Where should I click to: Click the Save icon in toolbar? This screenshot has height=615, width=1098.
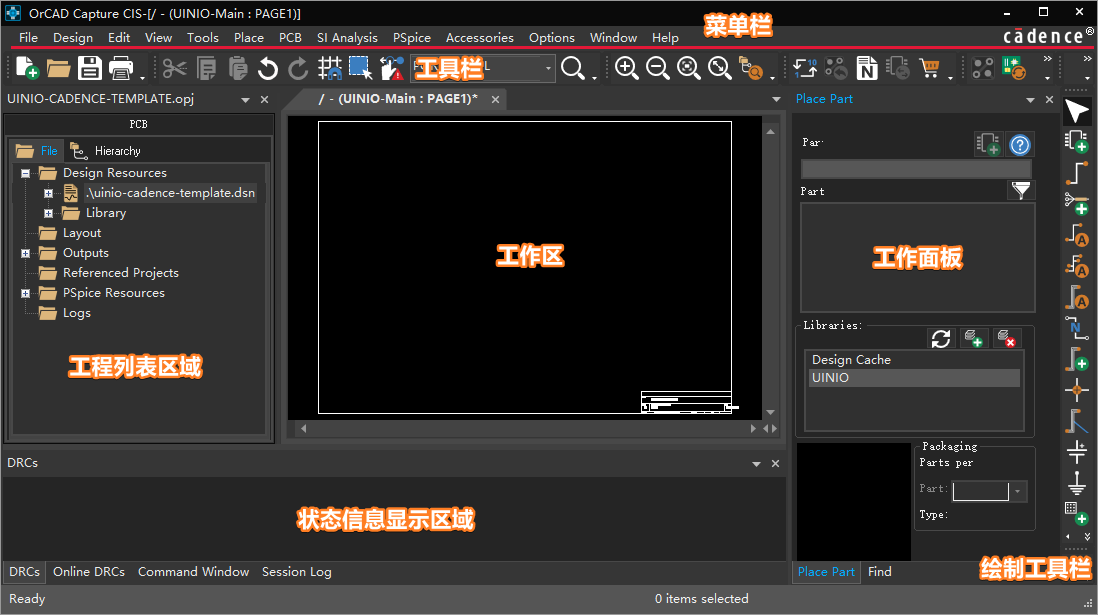[90, 68]
